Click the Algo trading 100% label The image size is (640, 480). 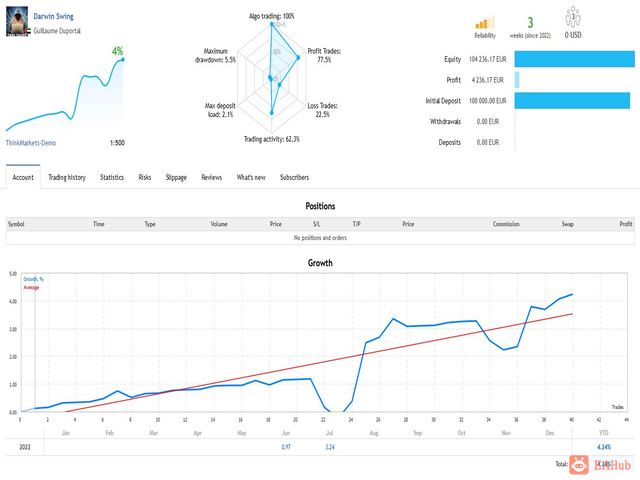click(271, 16)
